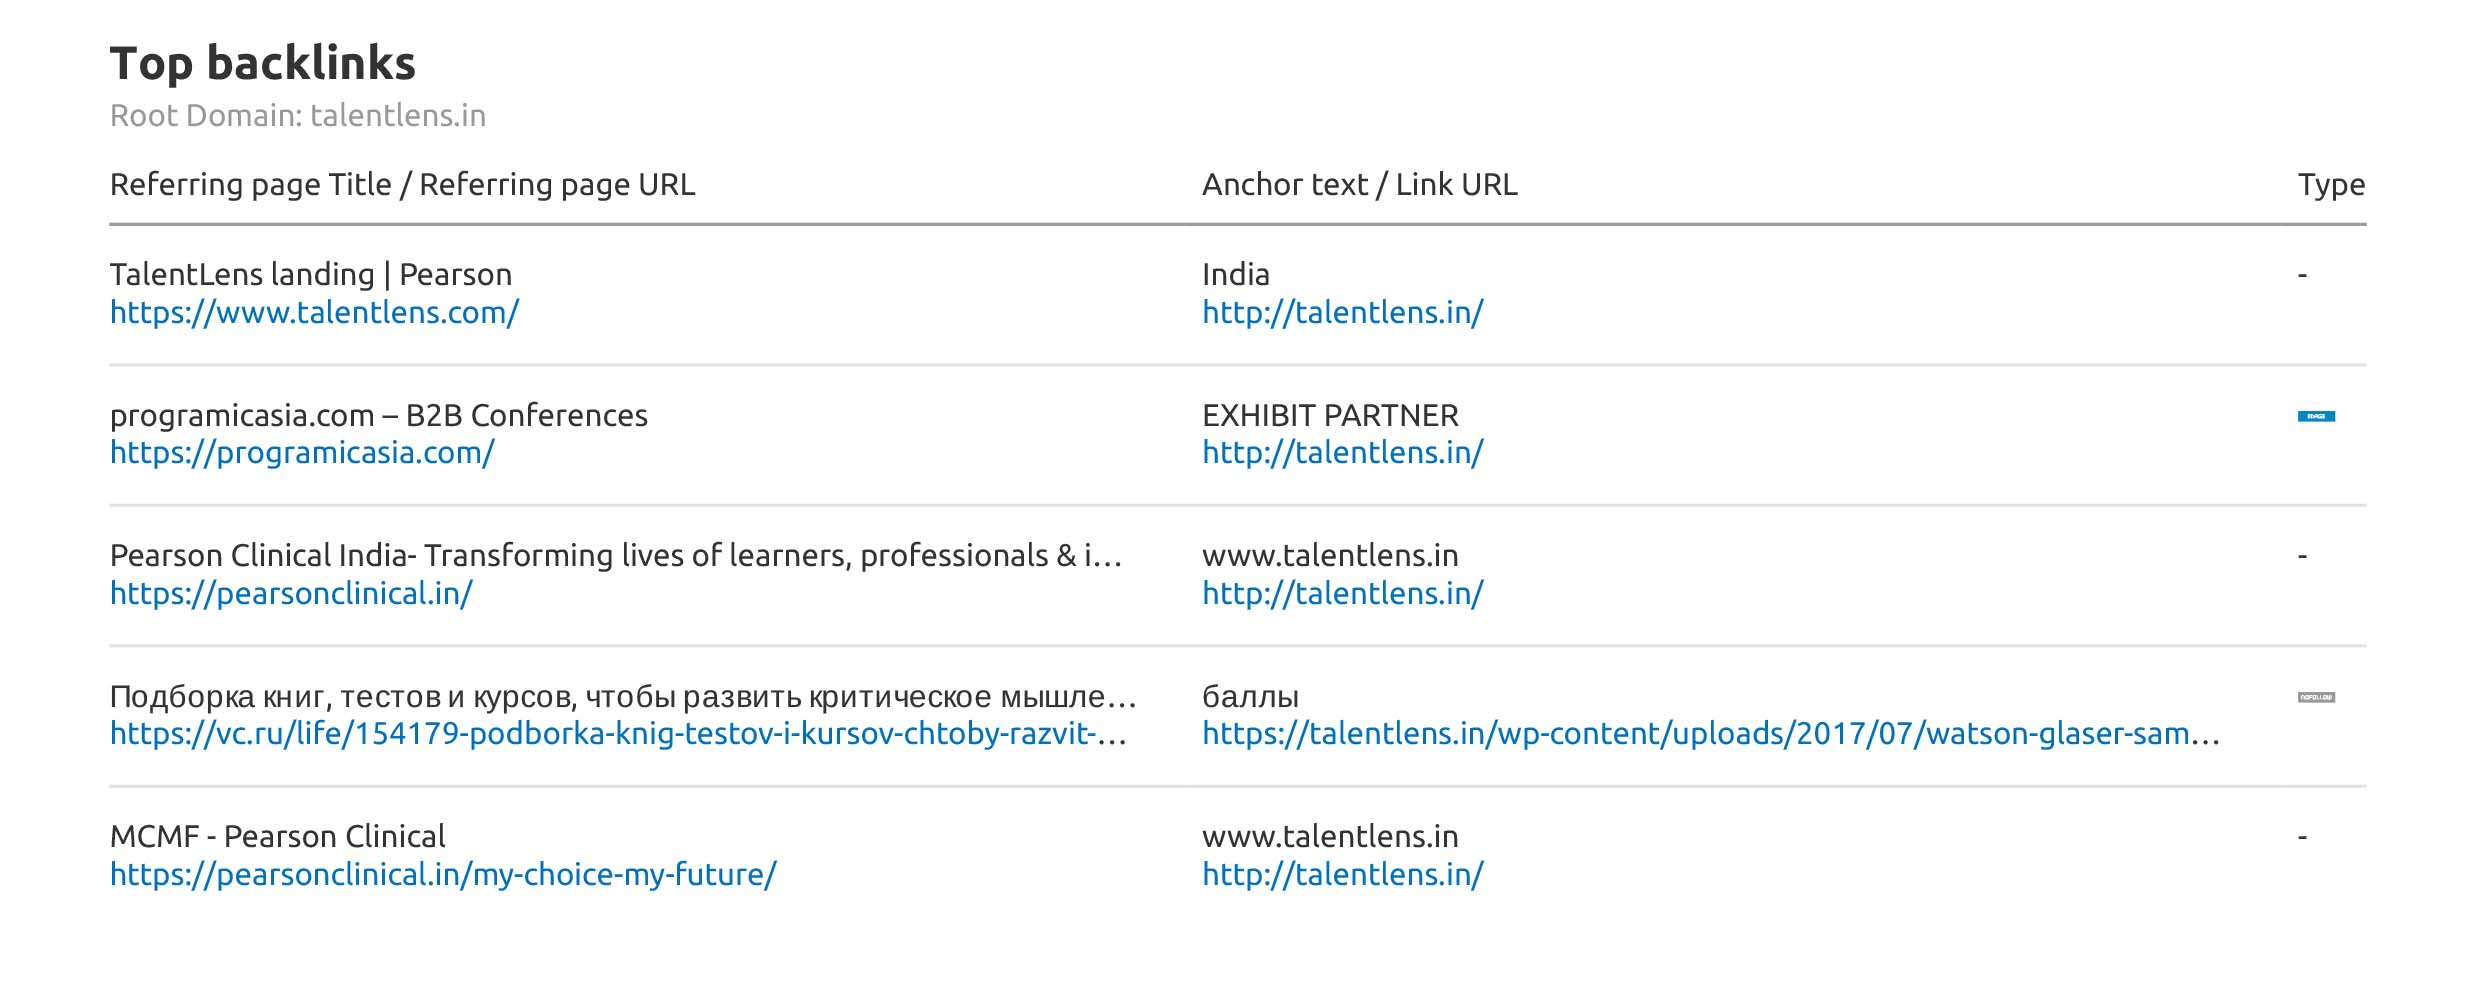
Task: Open the https://programicasia.com/ referring URL
Action: coord(302,453)
